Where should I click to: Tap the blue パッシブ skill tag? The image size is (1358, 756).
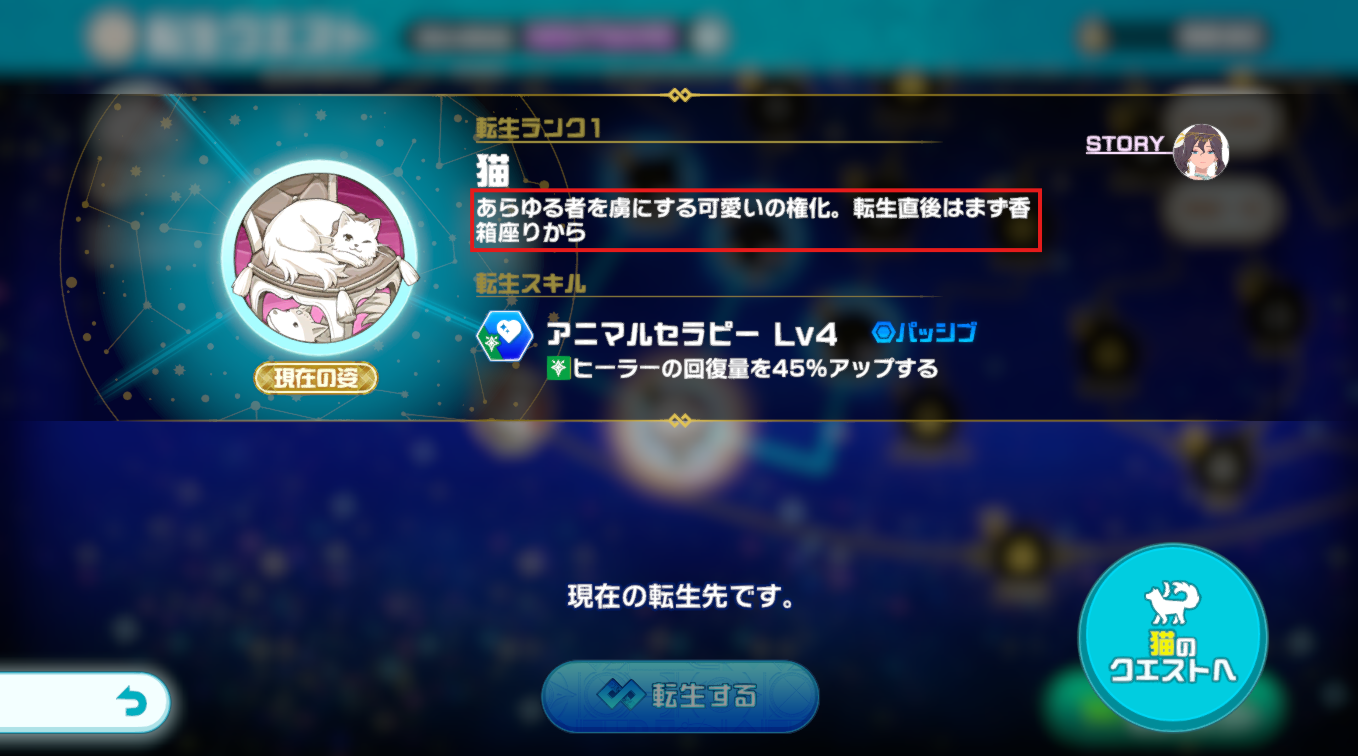pos(924,332)
